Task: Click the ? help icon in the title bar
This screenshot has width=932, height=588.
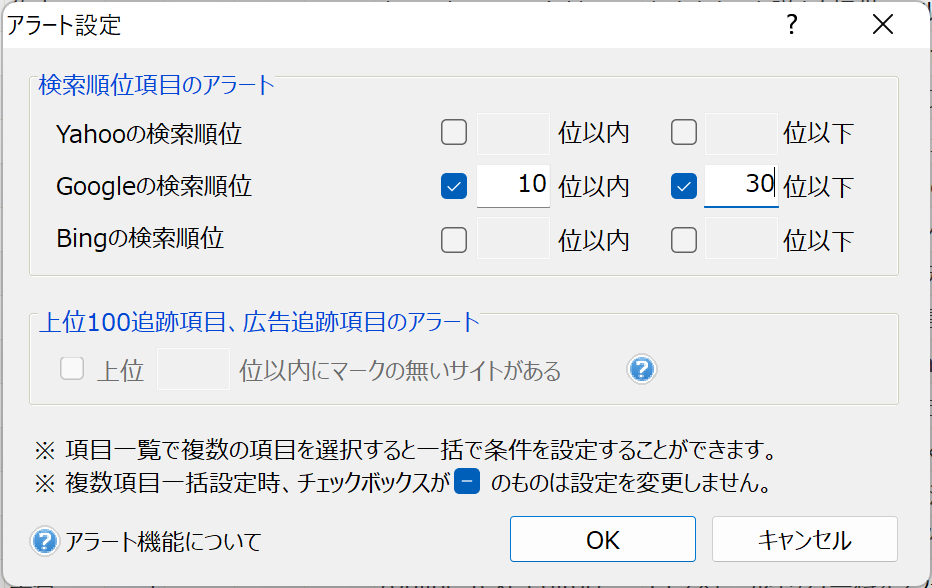Action: click(791, 24)
